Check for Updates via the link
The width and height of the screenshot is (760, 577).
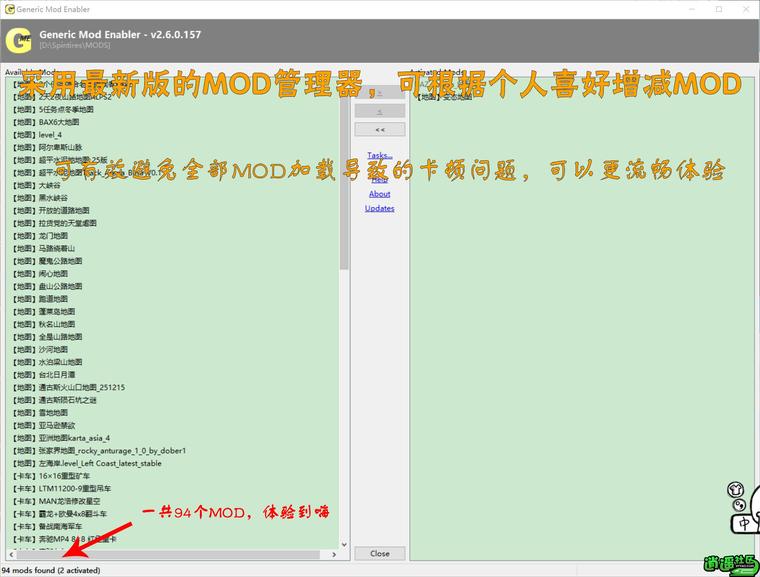point(380,208)
